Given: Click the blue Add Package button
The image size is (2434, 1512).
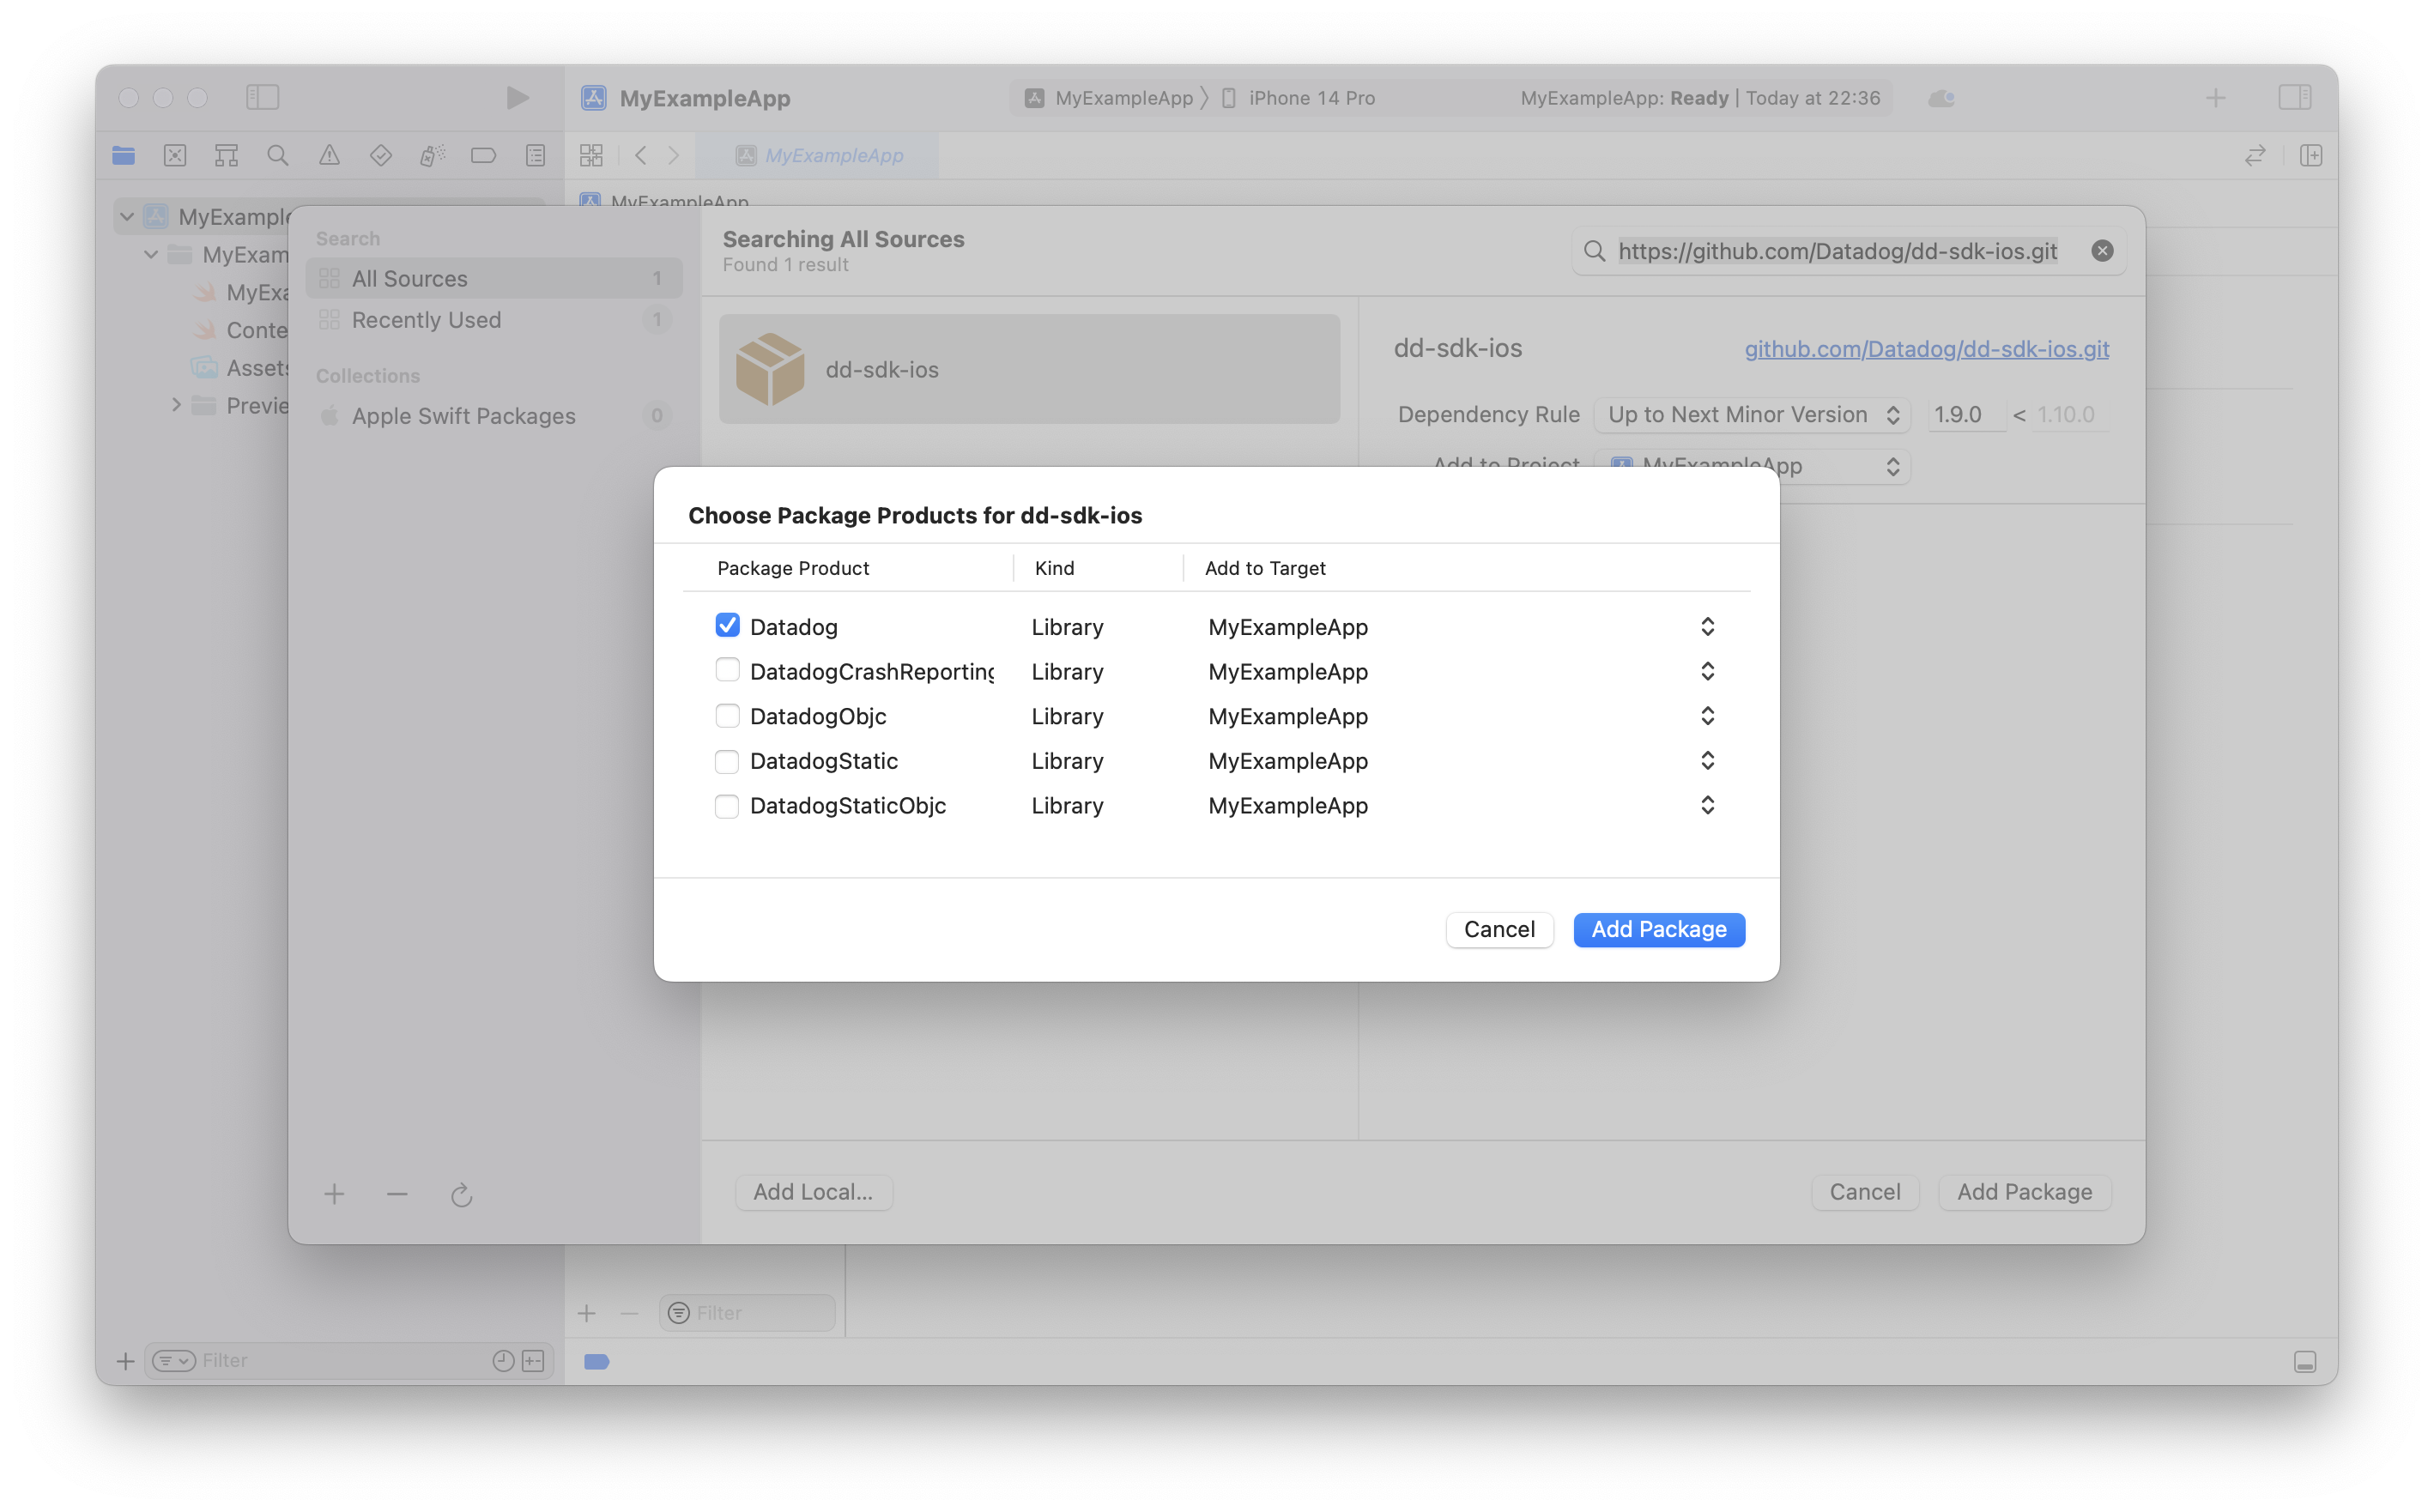Looking at the screenshot, I should coord(1659,929).
